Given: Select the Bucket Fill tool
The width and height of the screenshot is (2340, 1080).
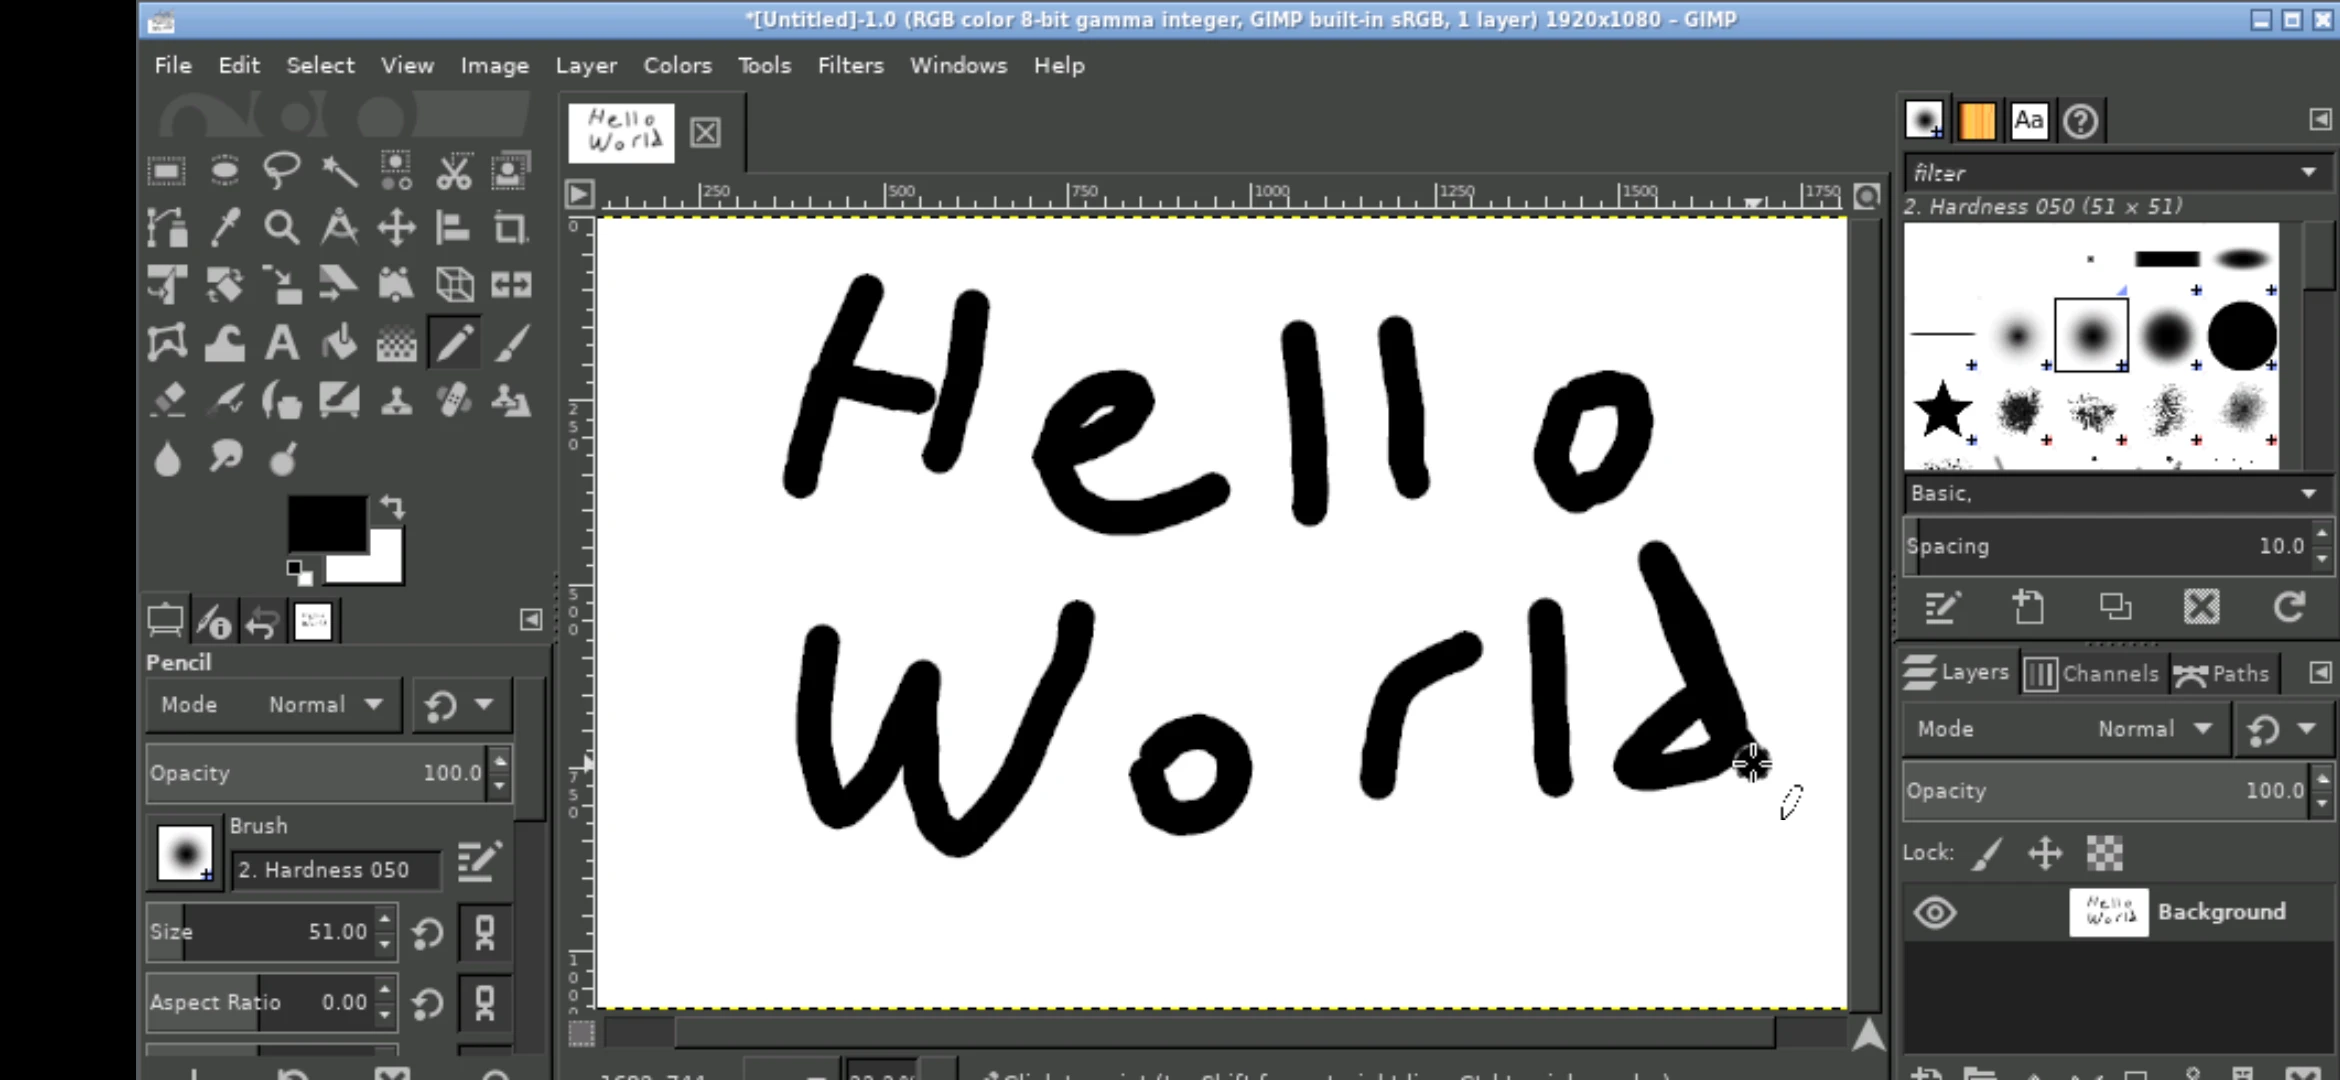Looking at the screenshot, I should [339, 344].
